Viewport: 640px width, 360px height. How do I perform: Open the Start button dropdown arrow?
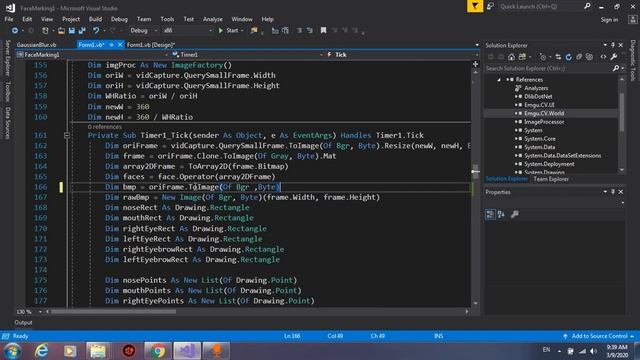tap(242, 31)
